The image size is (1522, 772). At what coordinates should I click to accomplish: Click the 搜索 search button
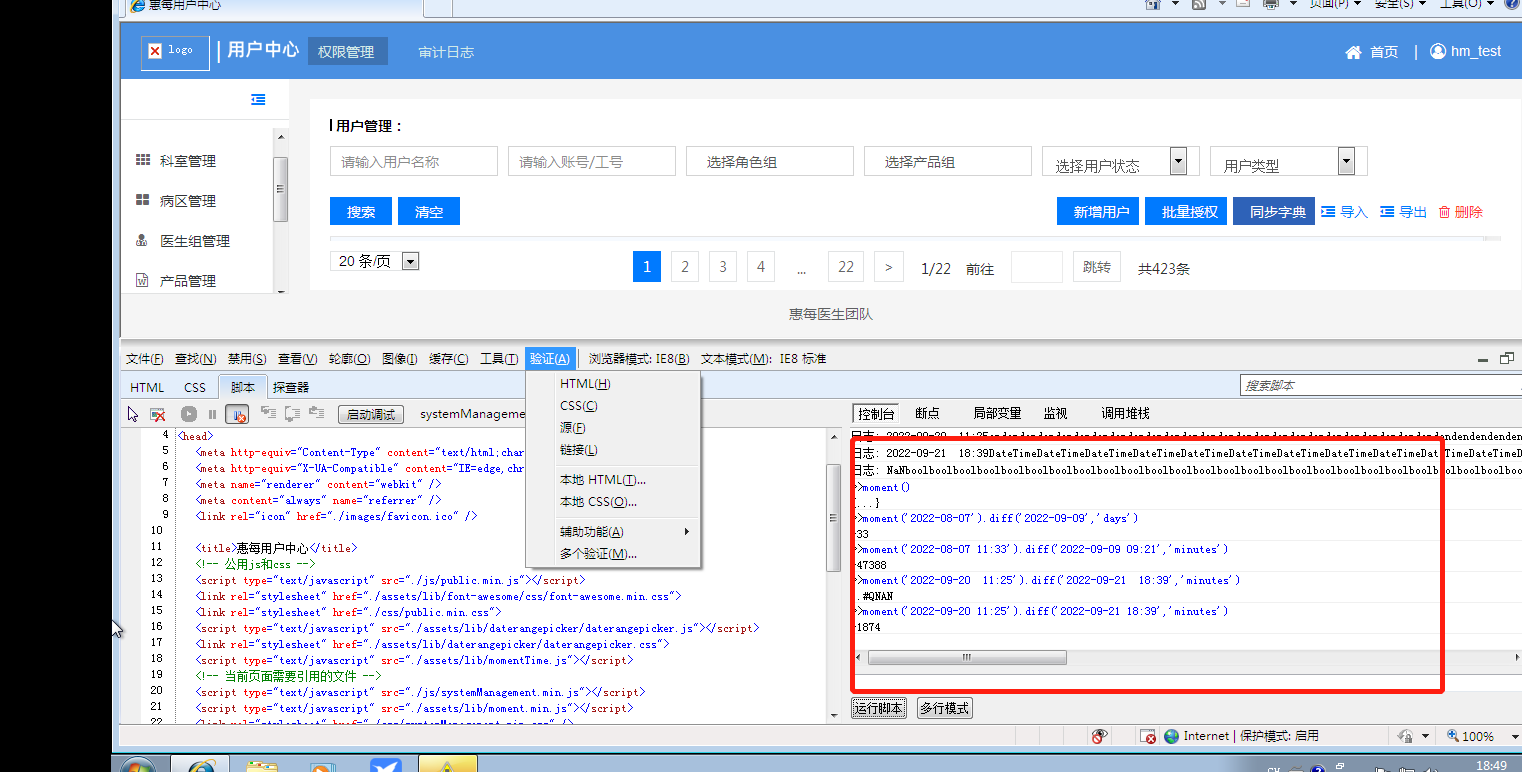361,212
